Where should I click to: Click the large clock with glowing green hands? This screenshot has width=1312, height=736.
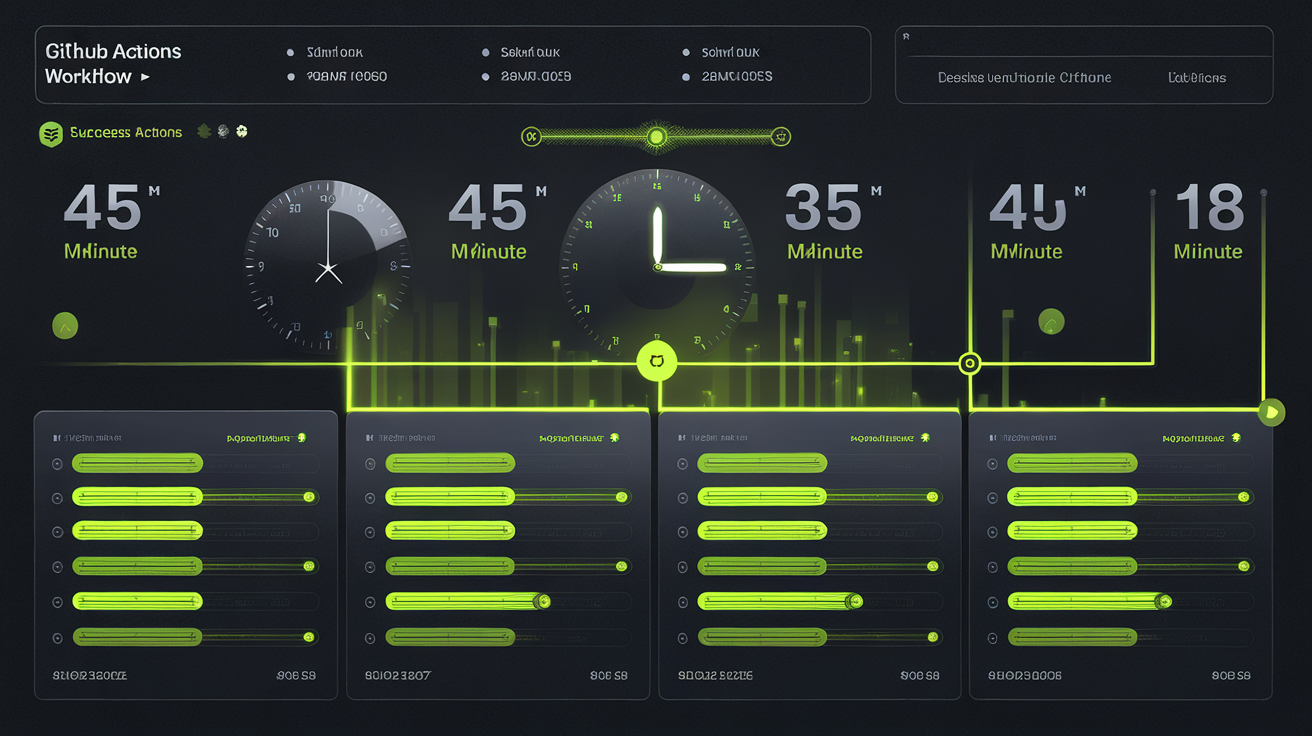pyautogui.click(x=656, y=266)
